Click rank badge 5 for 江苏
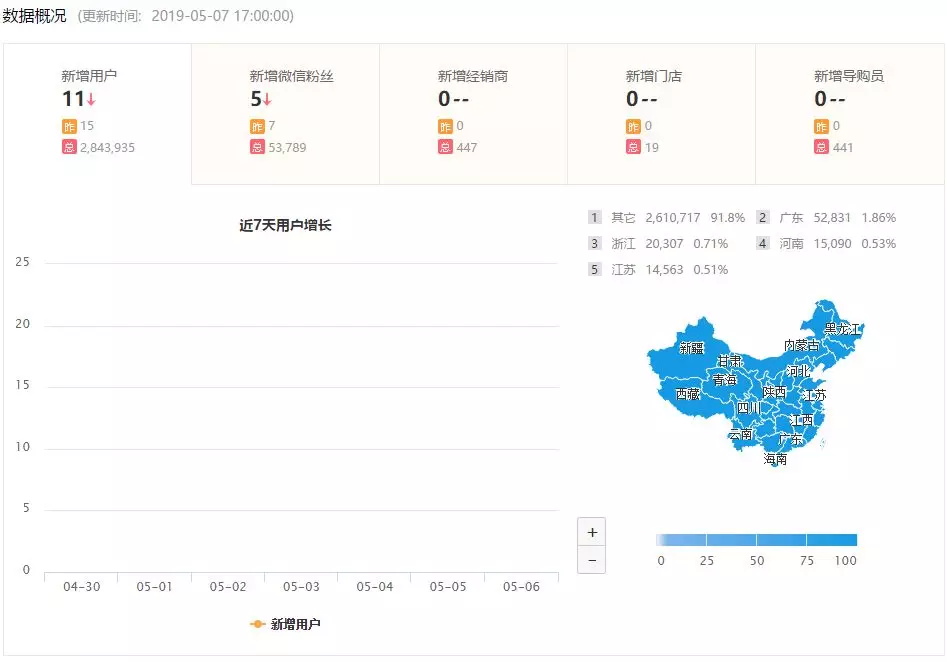Image resolution: width=947 pixels, height=662 pixels. (594, 269)
